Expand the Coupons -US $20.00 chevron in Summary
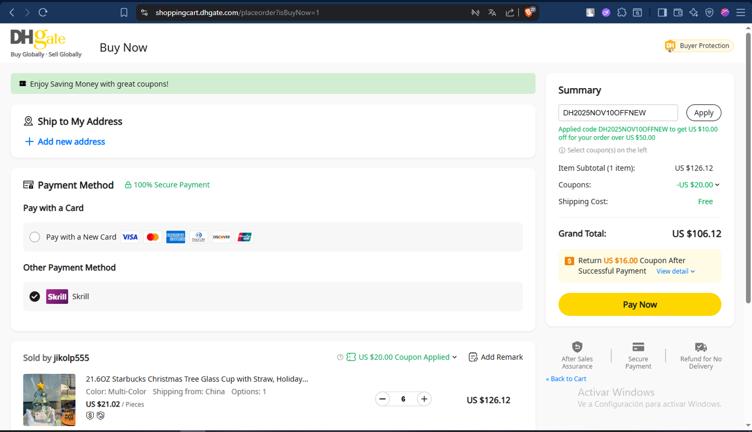This screenshot has width=752, height=432. click(x=717, y=185)
